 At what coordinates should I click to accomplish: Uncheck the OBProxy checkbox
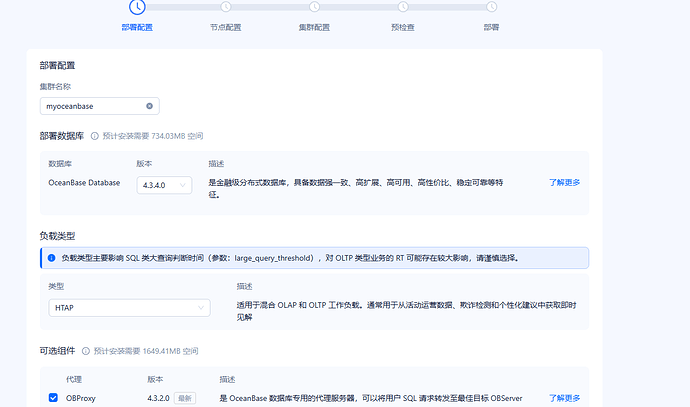(53, 398)
